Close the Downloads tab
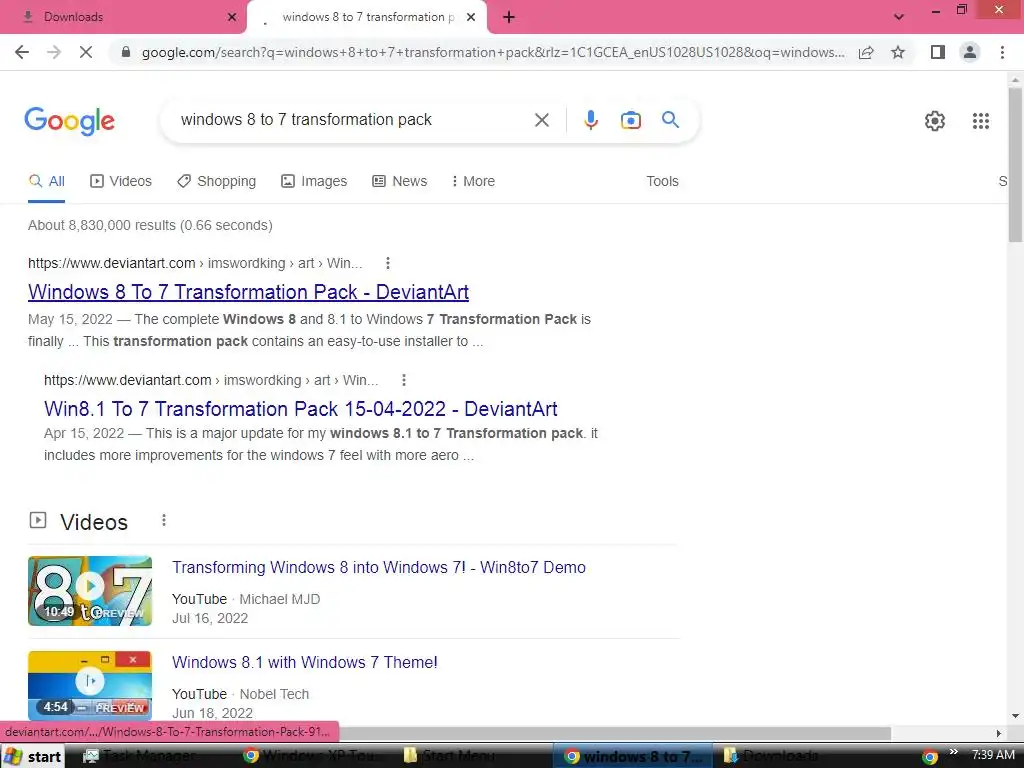The height and width of the screenshot is (768, 1024). click(x=232, y=17)
